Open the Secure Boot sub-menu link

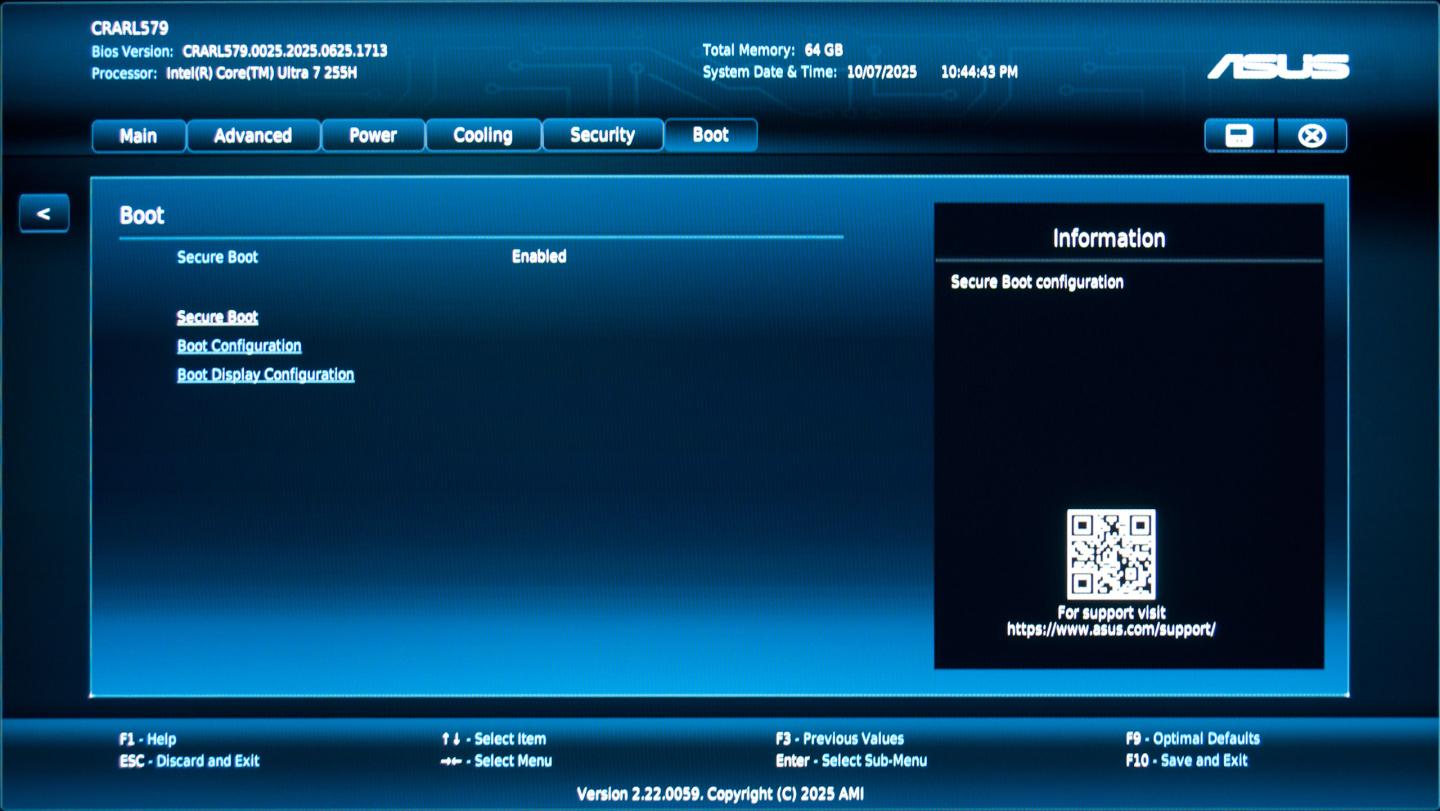point(218,317)
